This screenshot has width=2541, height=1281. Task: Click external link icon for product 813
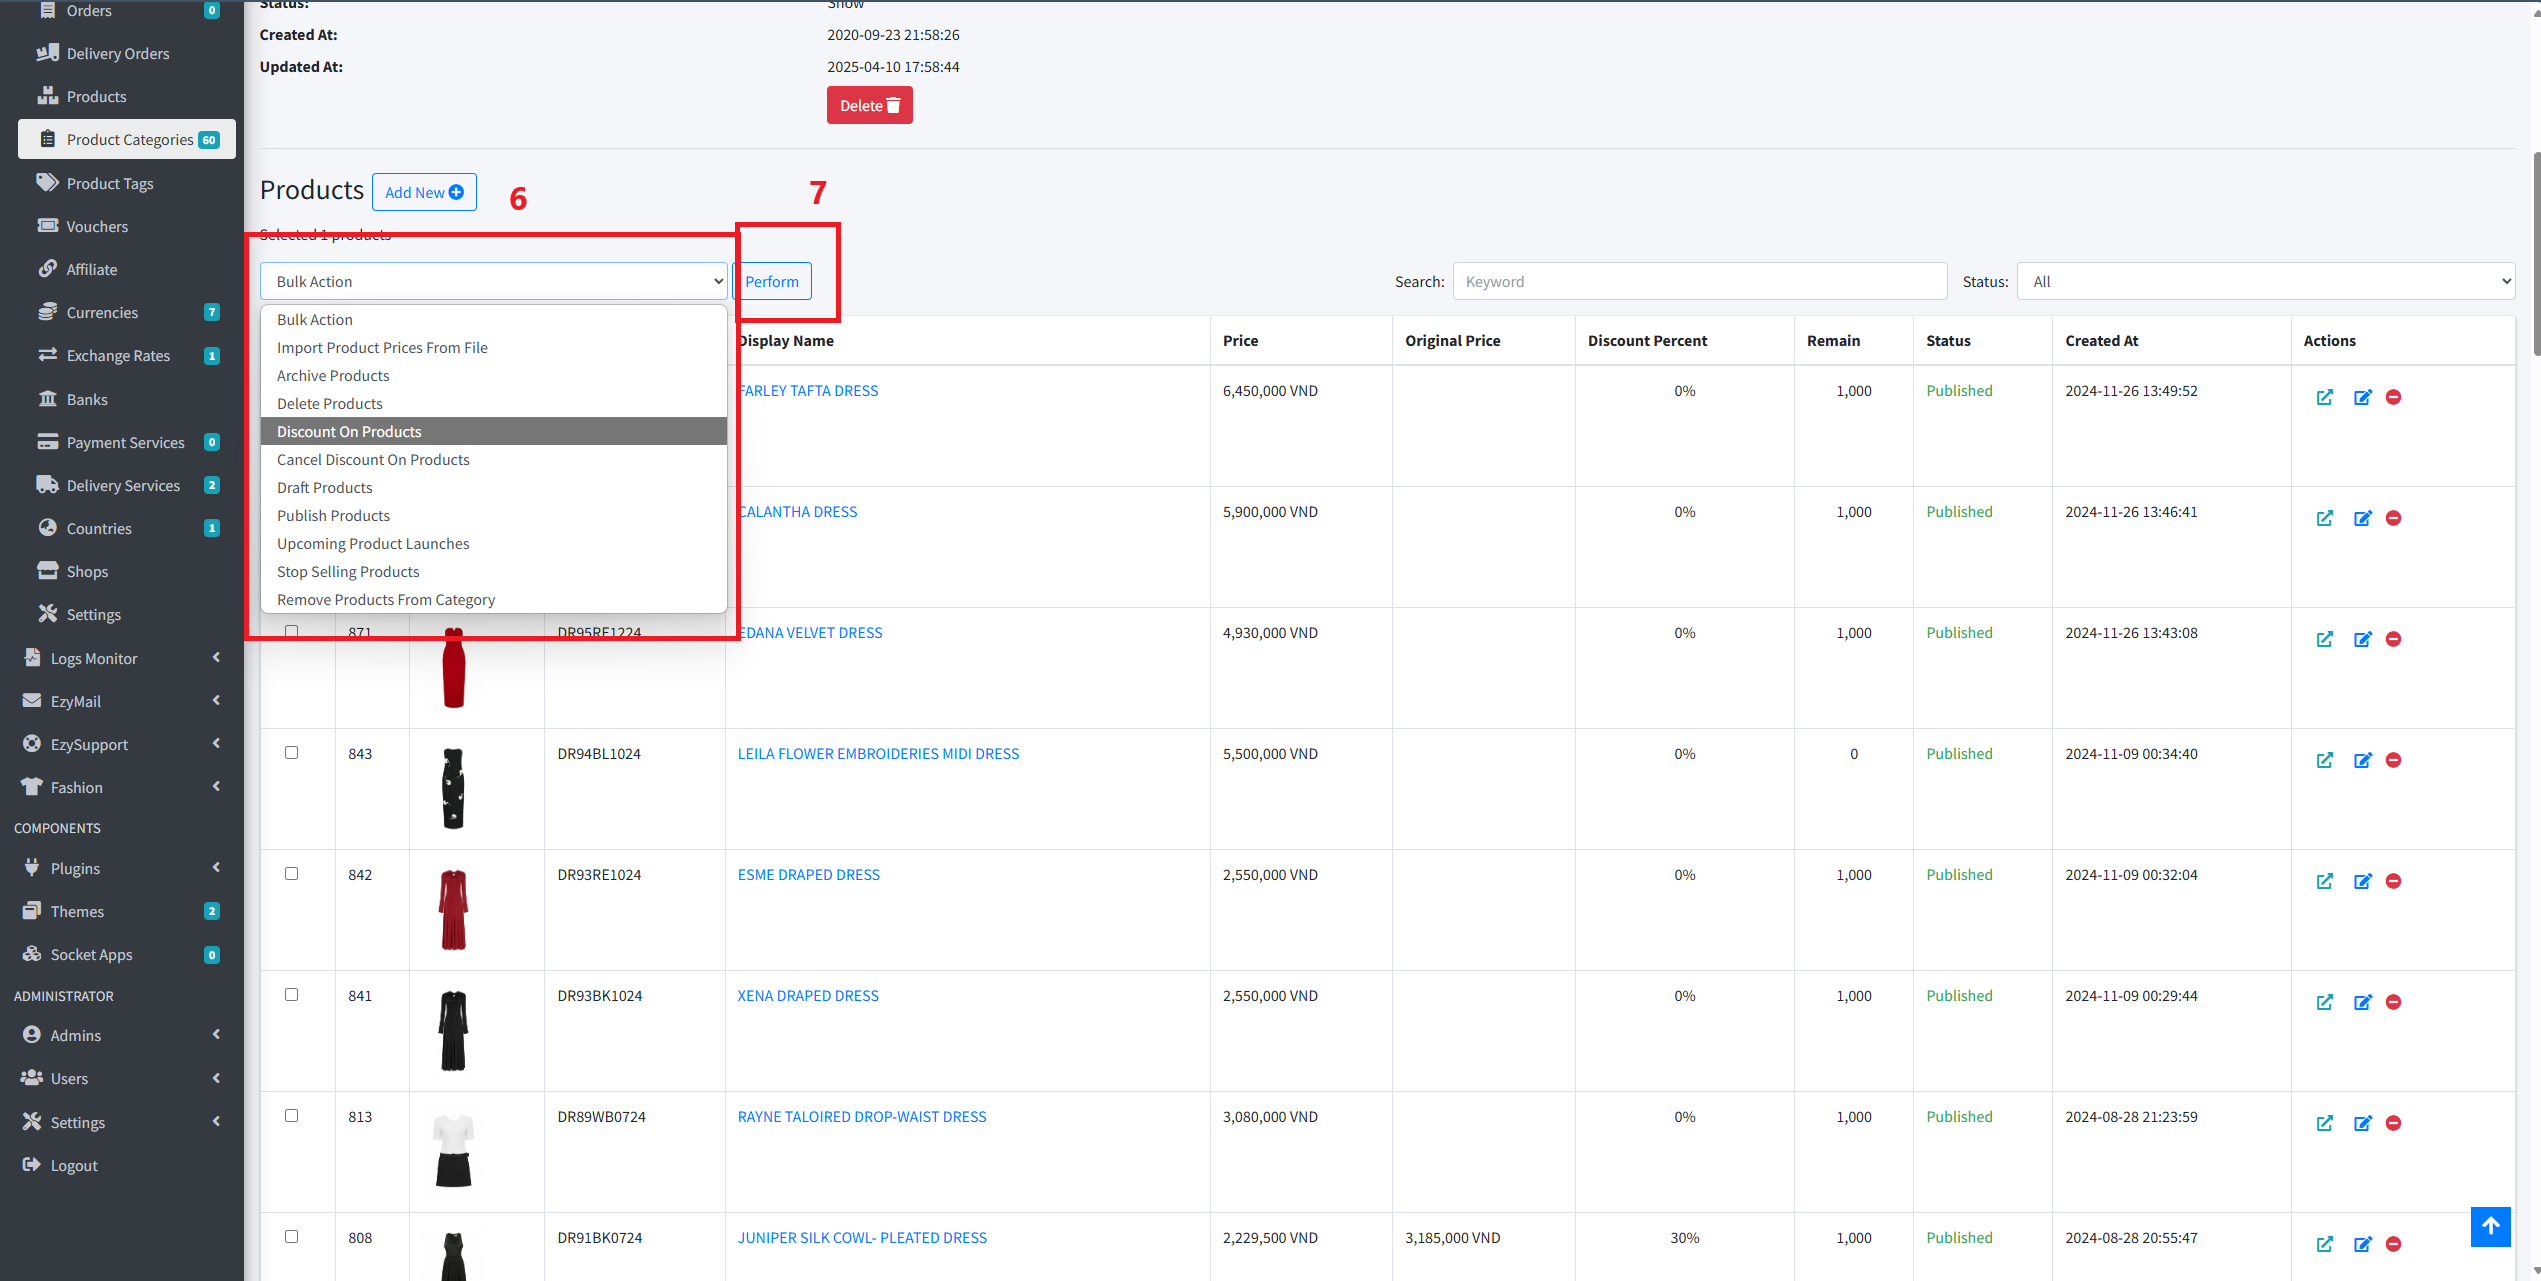coord(2325,1123)
